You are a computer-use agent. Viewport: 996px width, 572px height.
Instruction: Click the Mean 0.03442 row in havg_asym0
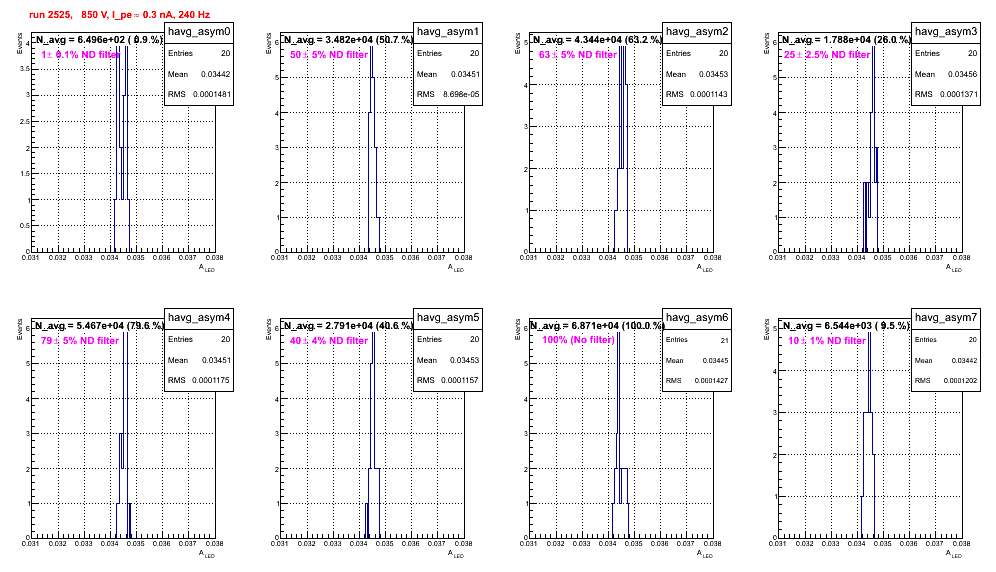[199, 74]
